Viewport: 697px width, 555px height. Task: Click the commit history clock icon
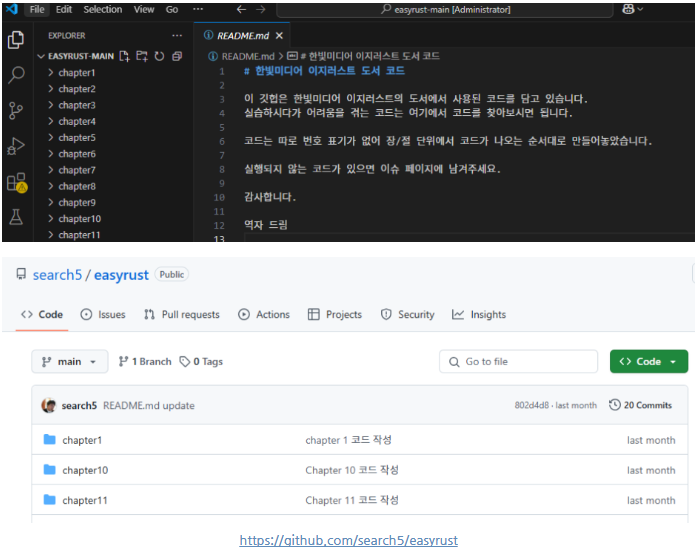(614, 405)
